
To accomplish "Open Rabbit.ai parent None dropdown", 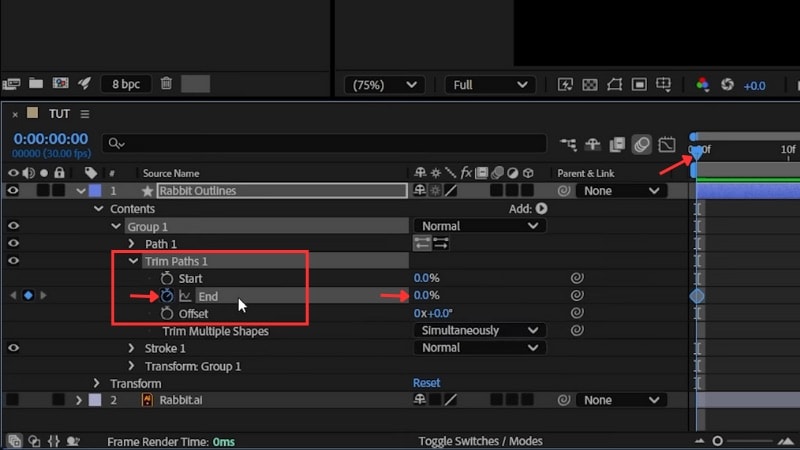I will tap(621, 400).
